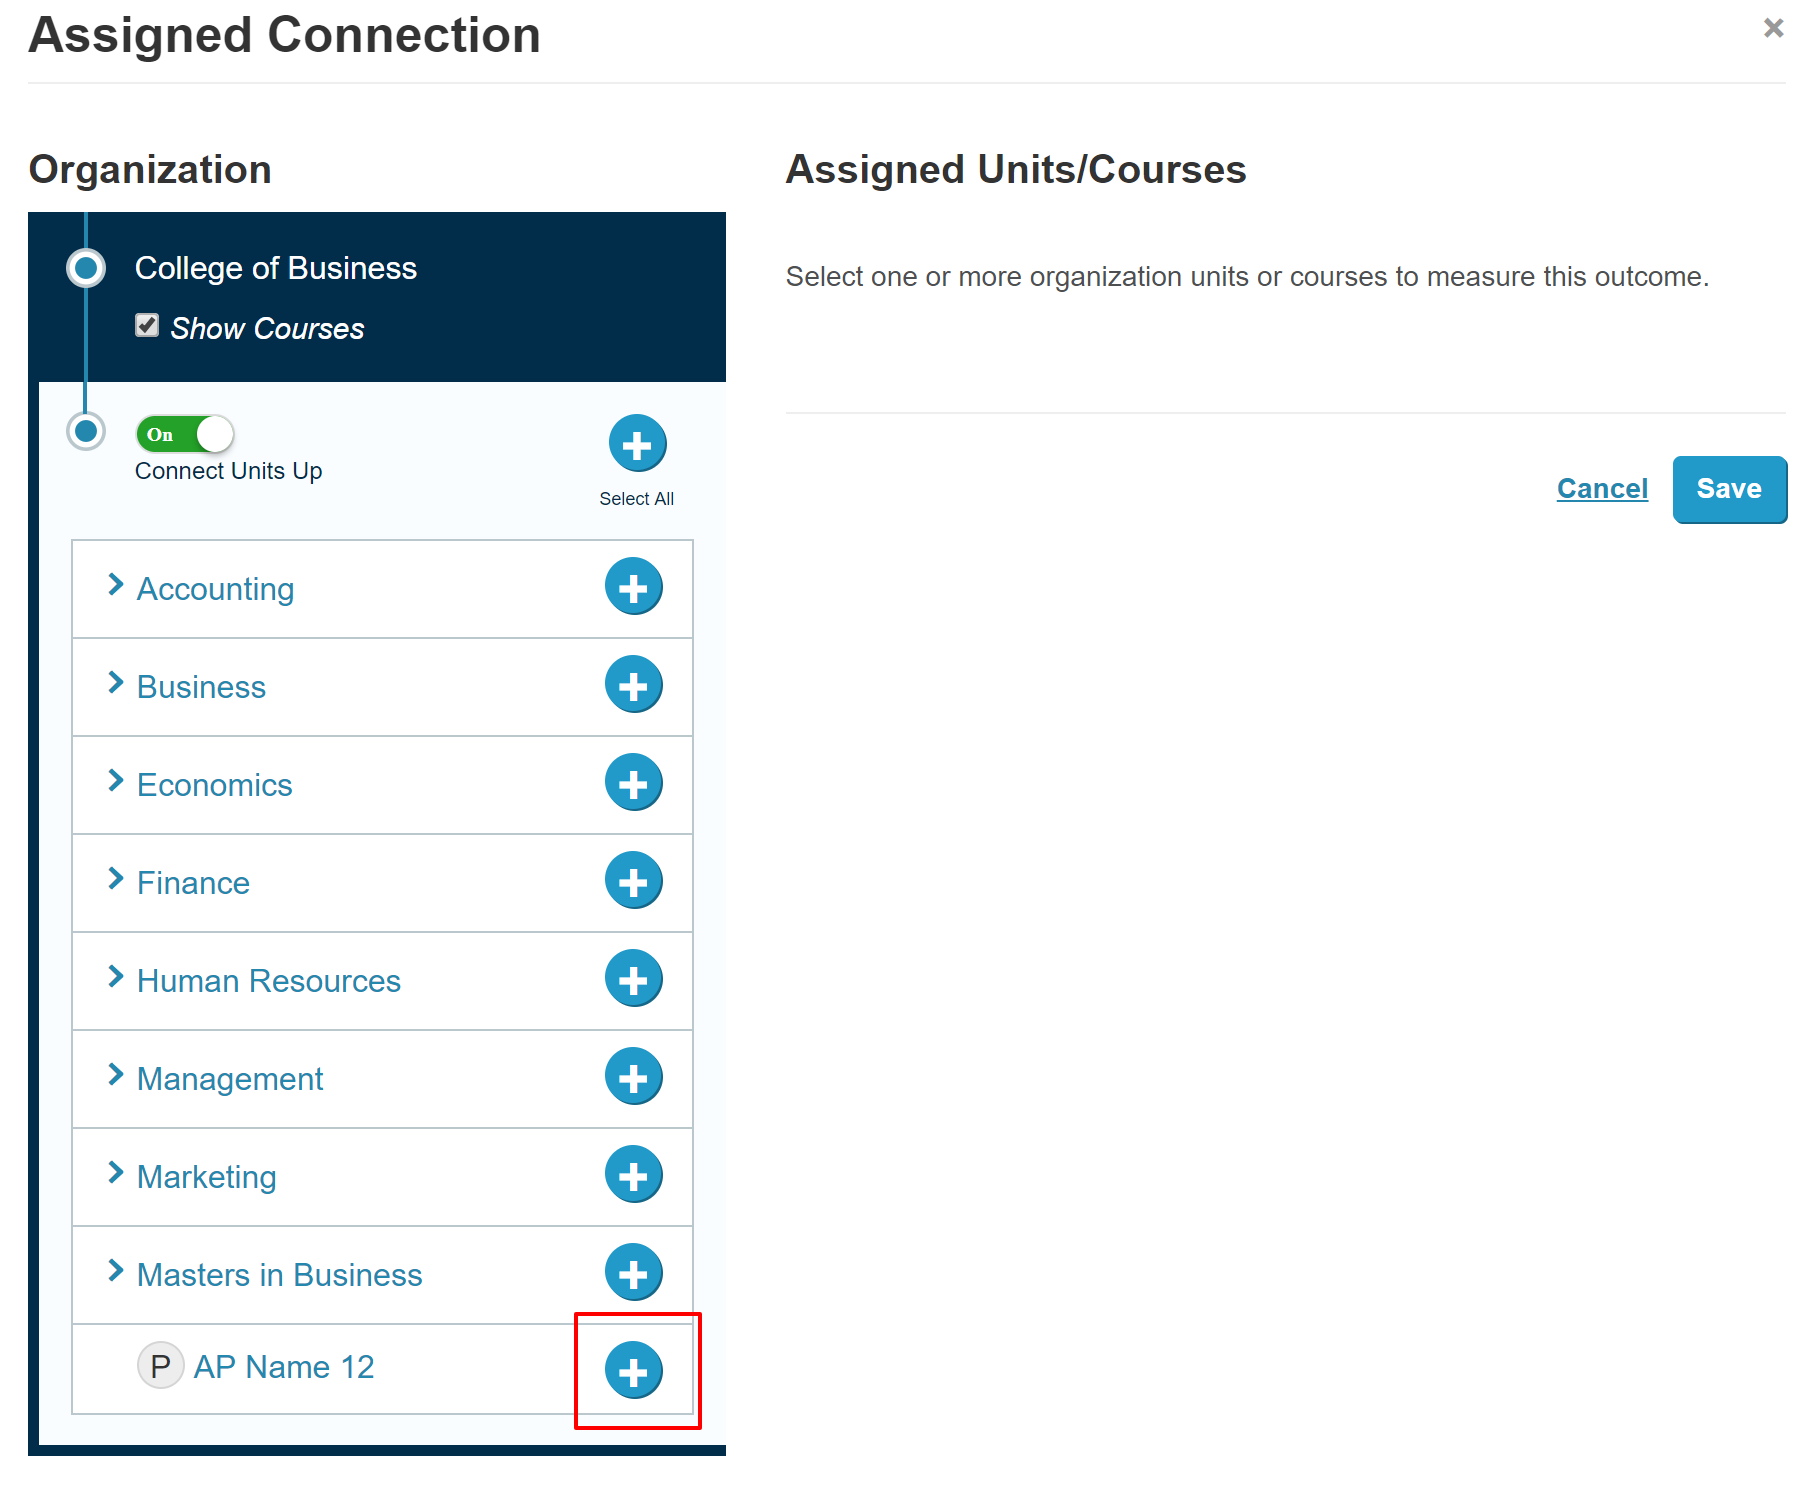Add Masters in Business with plus icon
Screen dimensions: 1812x1492
pyautogui.click(x=633, y=1273)
